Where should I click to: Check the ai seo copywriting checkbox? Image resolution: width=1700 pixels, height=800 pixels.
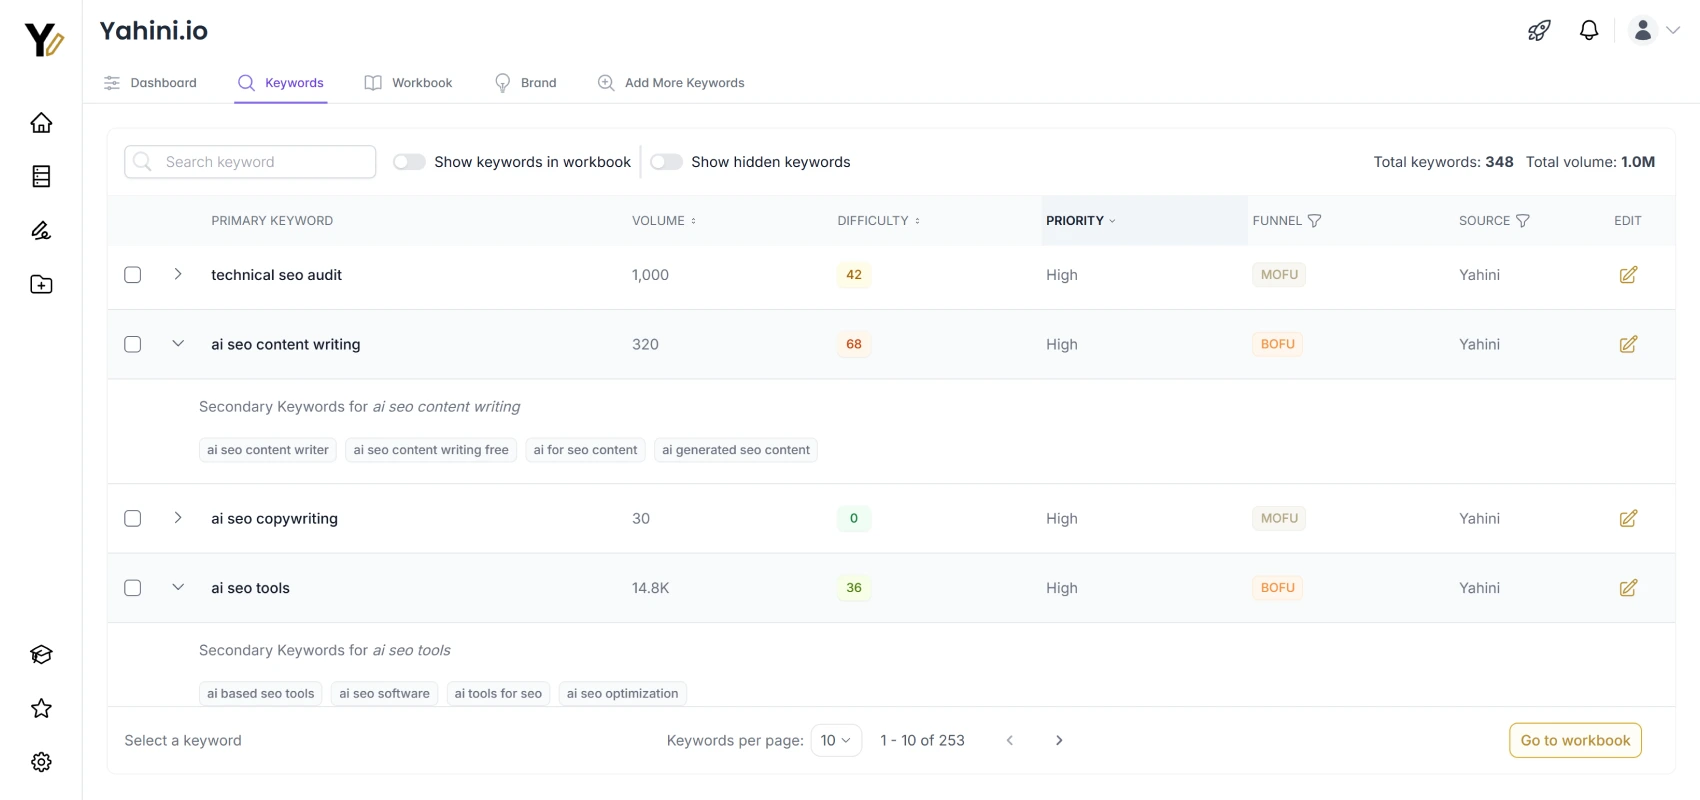point(132,518)
